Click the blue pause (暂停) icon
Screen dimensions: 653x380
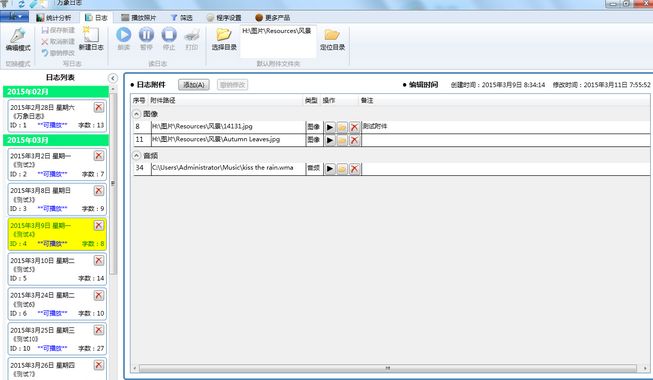coord(146,35)
